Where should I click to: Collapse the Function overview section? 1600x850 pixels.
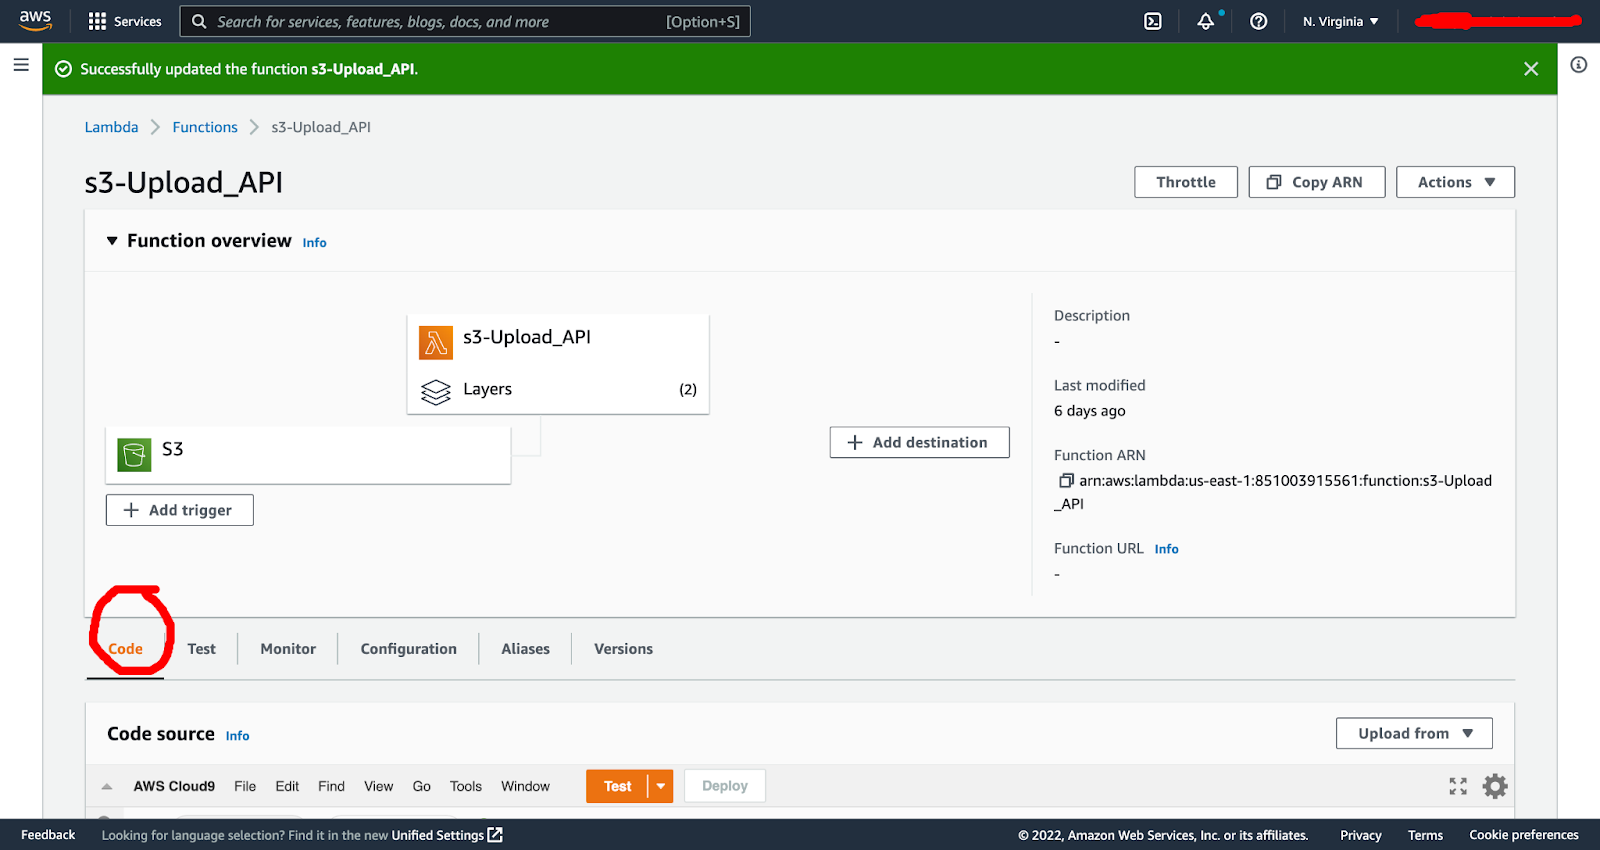(112, 241)
